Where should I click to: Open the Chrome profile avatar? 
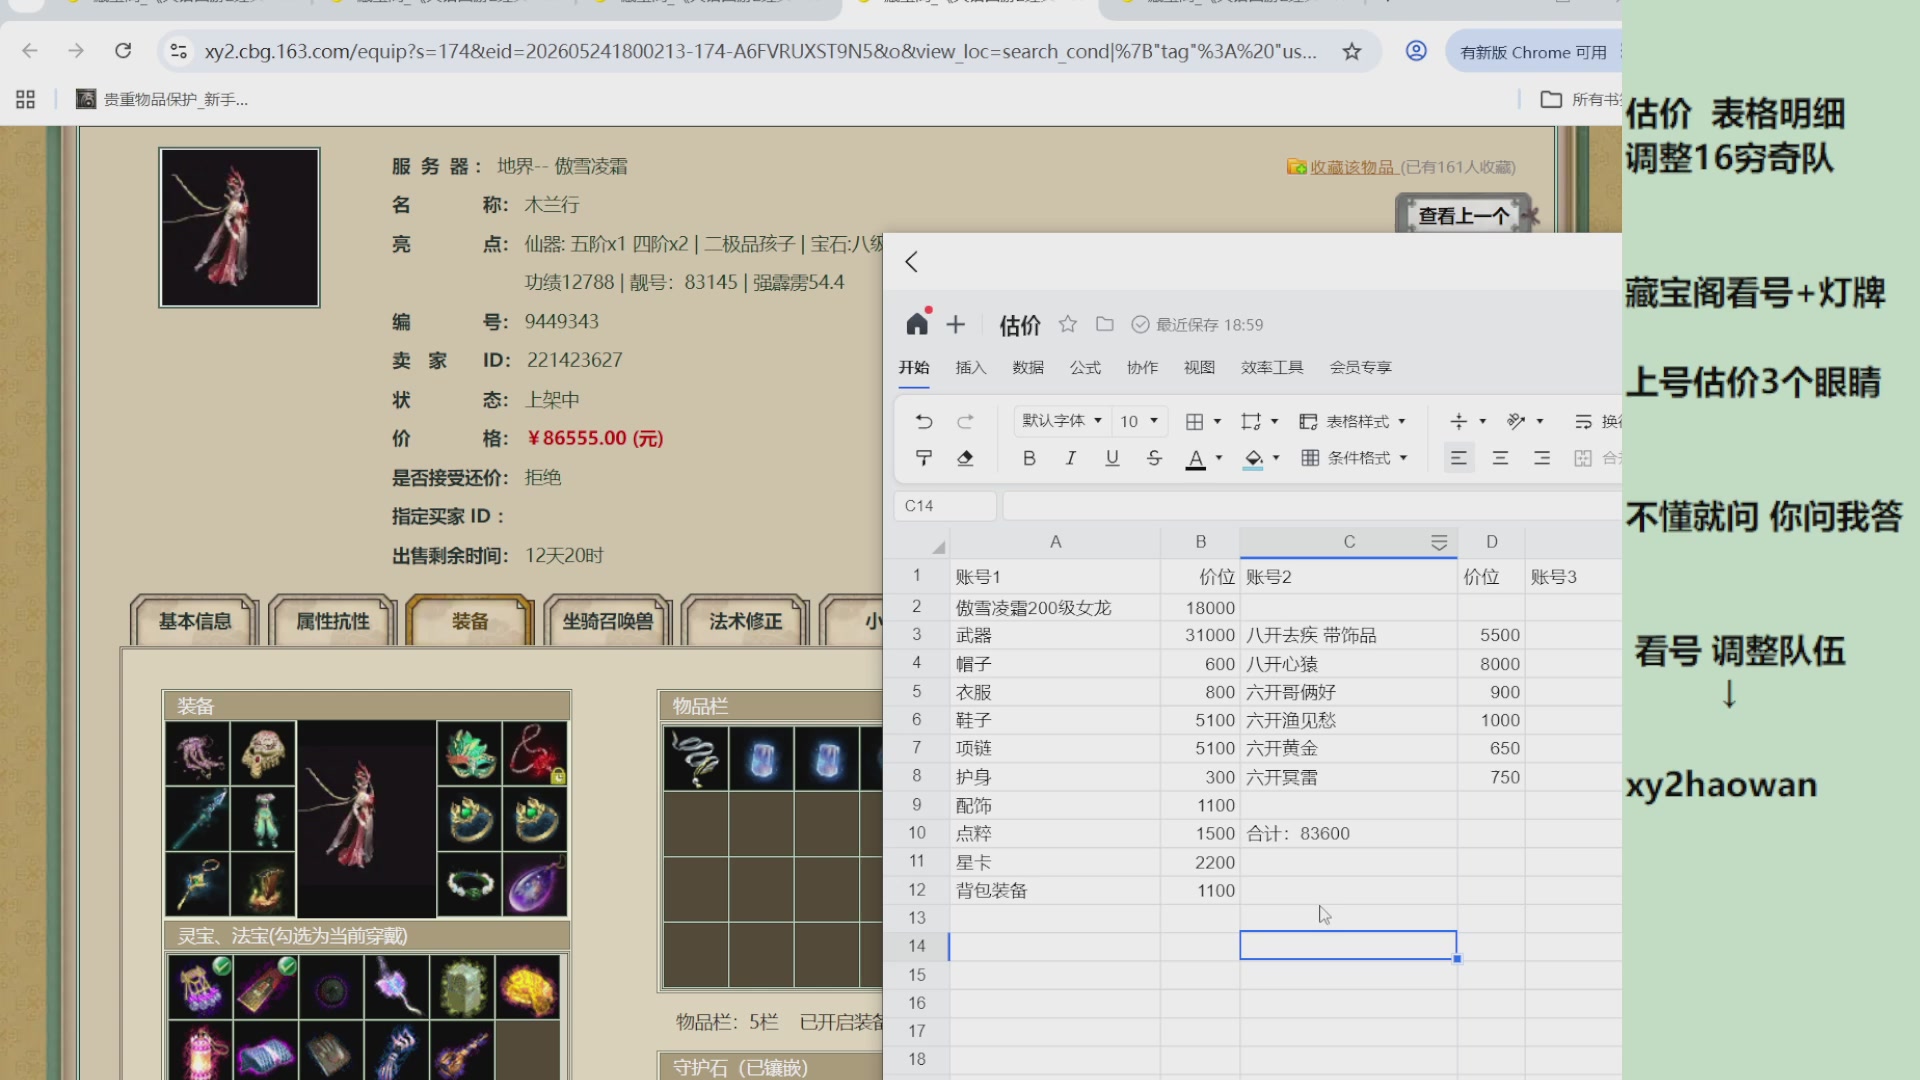coord(1416,51)
